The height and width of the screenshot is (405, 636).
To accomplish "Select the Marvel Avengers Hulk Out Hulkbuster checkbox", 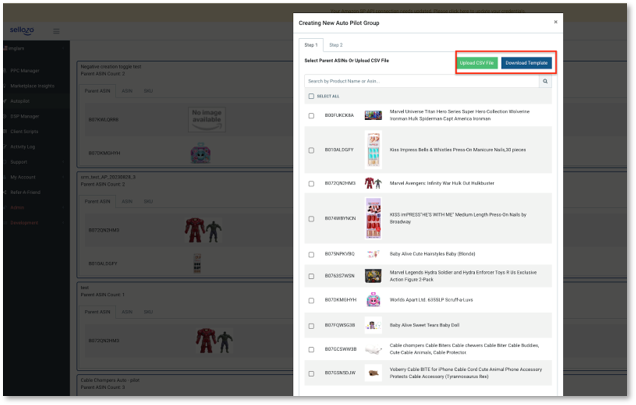I will [311, 184].
